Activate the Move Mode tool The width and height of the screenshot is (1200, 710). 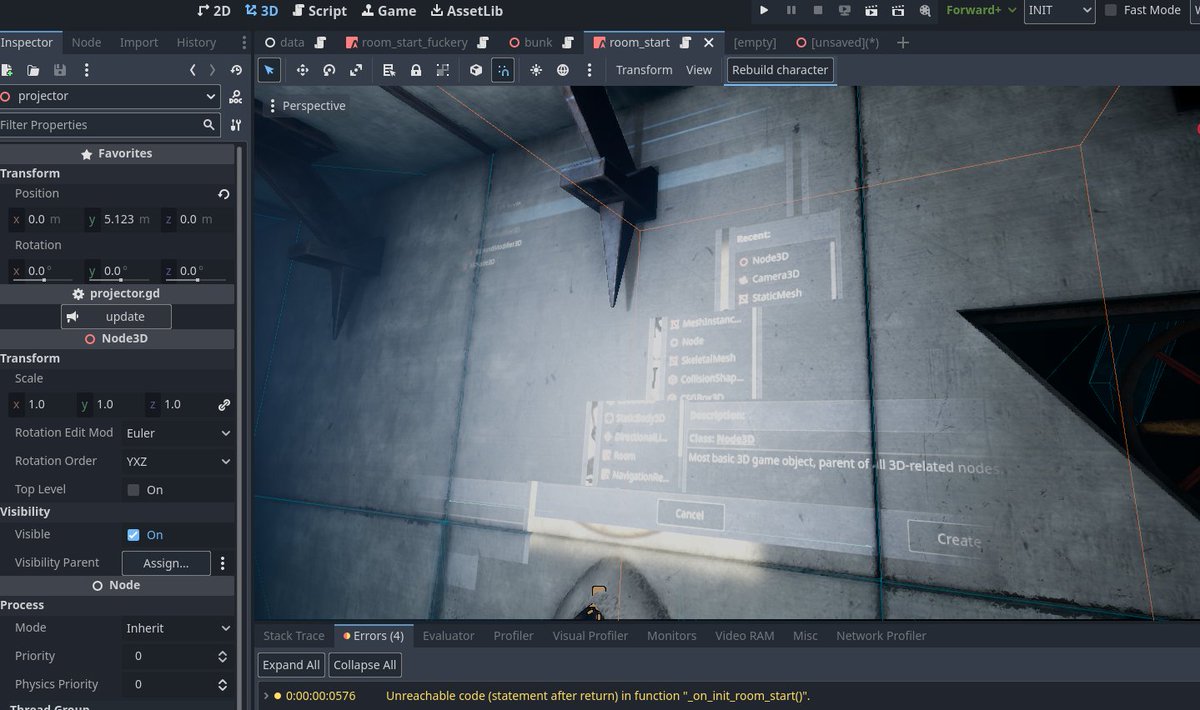[302, 70]
